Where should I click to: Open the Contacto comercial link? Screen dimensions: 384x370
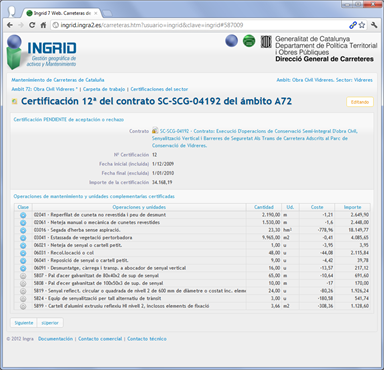point(100,339)
